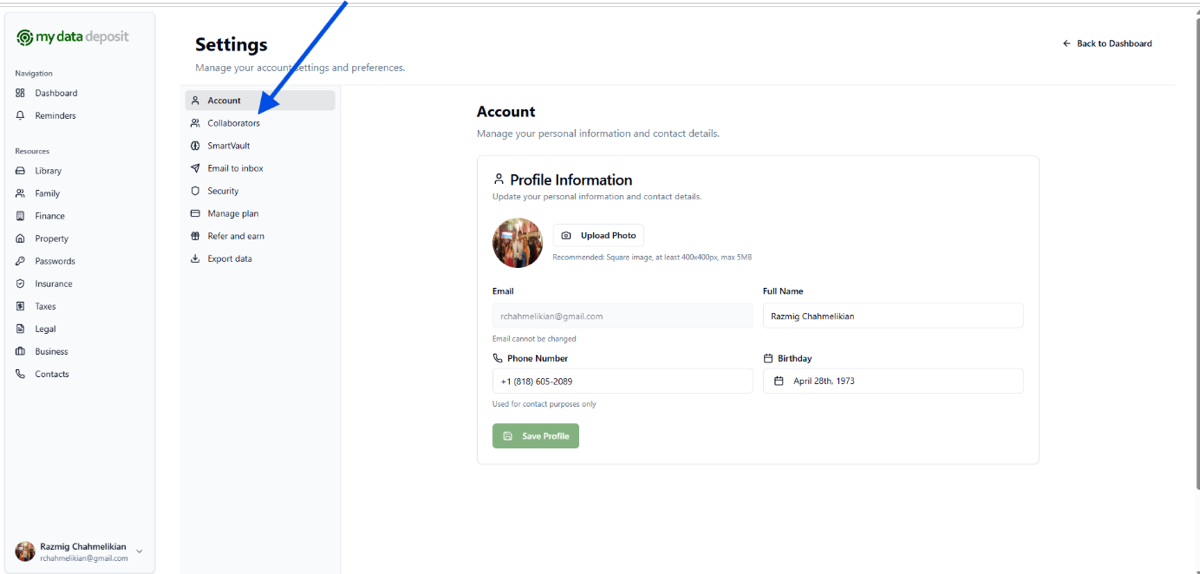Click the back arrow icon by Back to Dashboard
1200x574 pixels.
(x=1067, y=44)
